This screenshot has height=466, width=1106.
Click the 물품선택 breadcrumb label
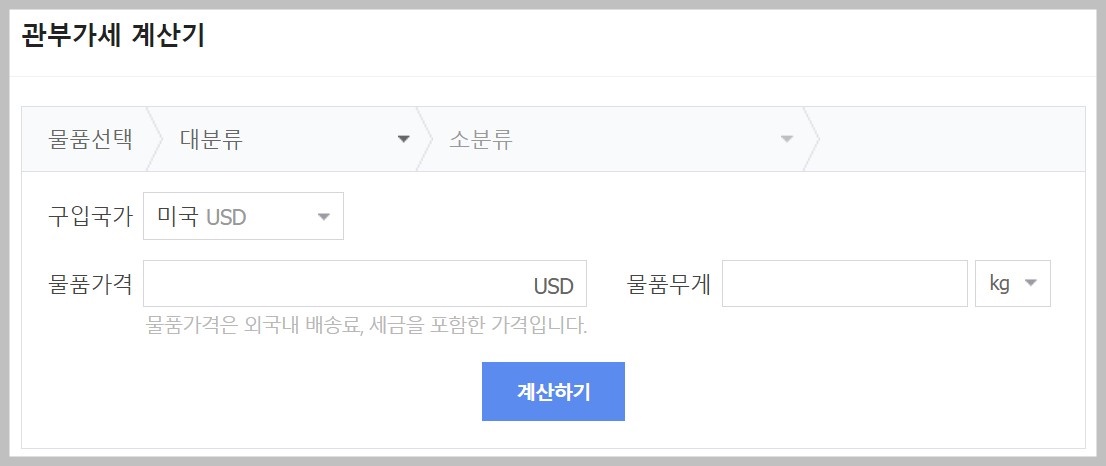point(90,139)
